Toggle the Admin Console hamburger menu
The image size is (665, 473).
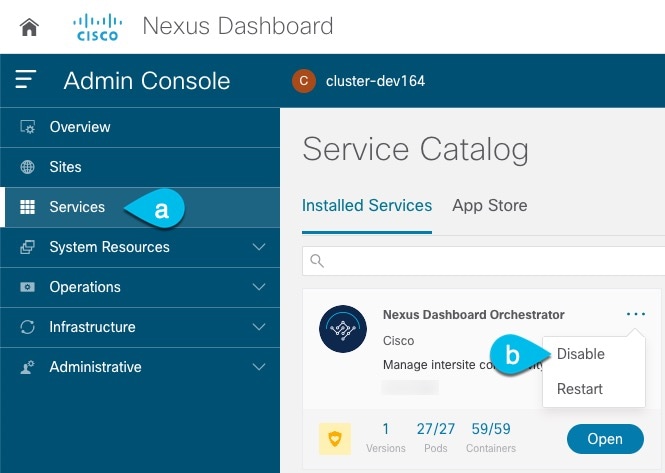click(25, 79)
